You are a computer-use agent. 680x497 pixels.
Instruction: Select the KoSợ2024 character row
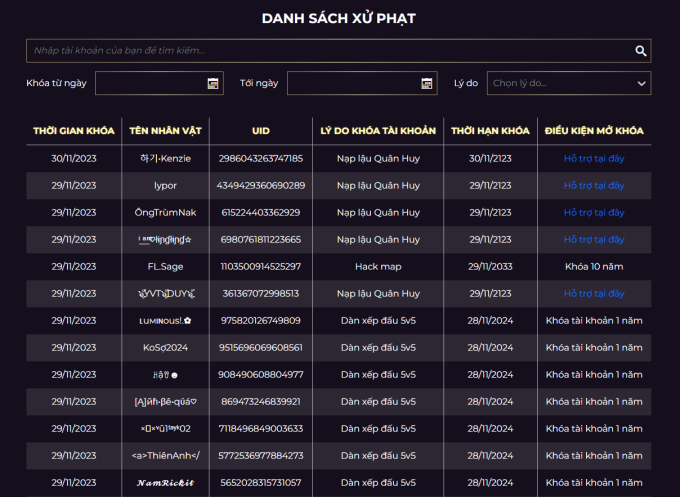tap(166, 348)
